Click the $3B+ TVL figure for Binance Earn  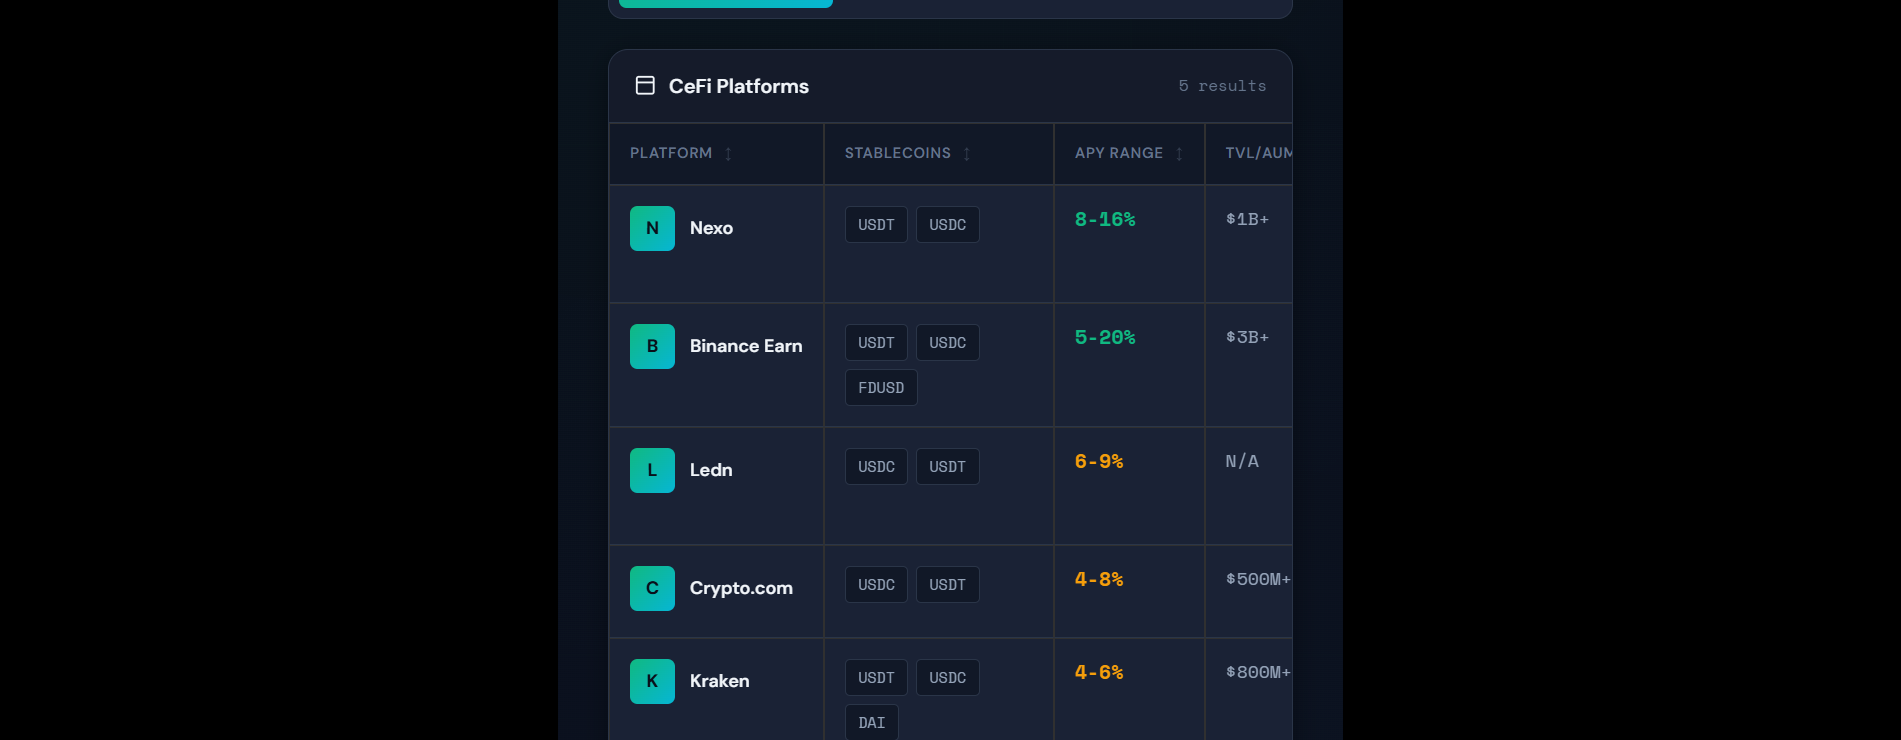1248,337
